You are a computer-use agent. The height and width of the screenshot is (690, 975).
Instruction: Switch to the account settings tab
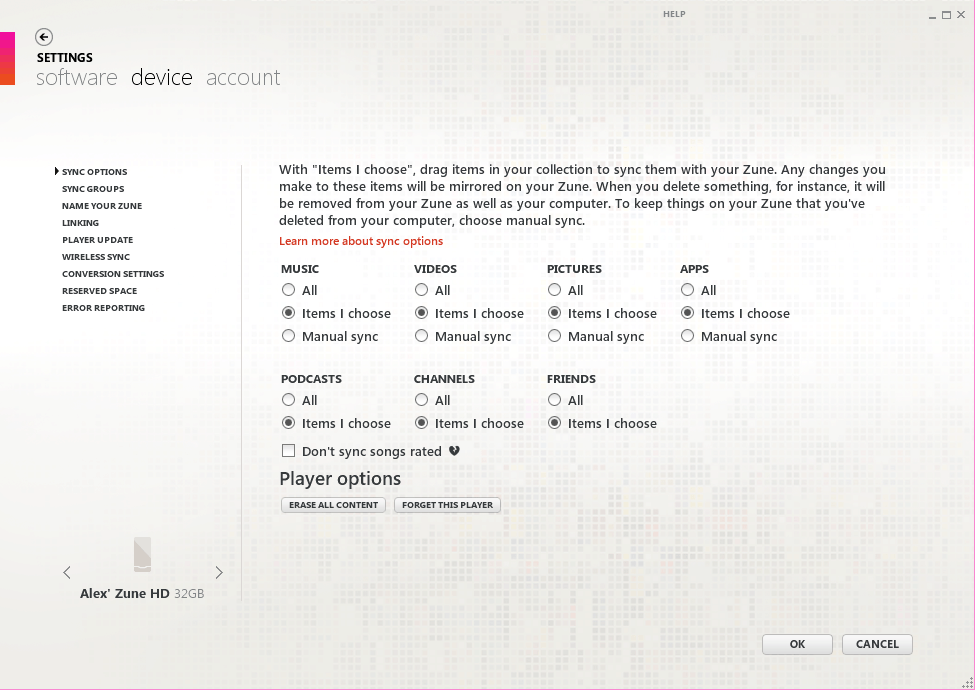point(243,78)
